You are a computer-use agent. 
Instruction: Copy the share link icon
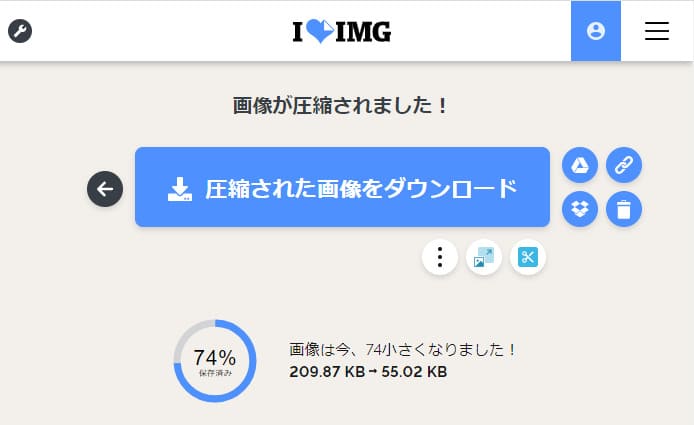click(x=624, y=165)
